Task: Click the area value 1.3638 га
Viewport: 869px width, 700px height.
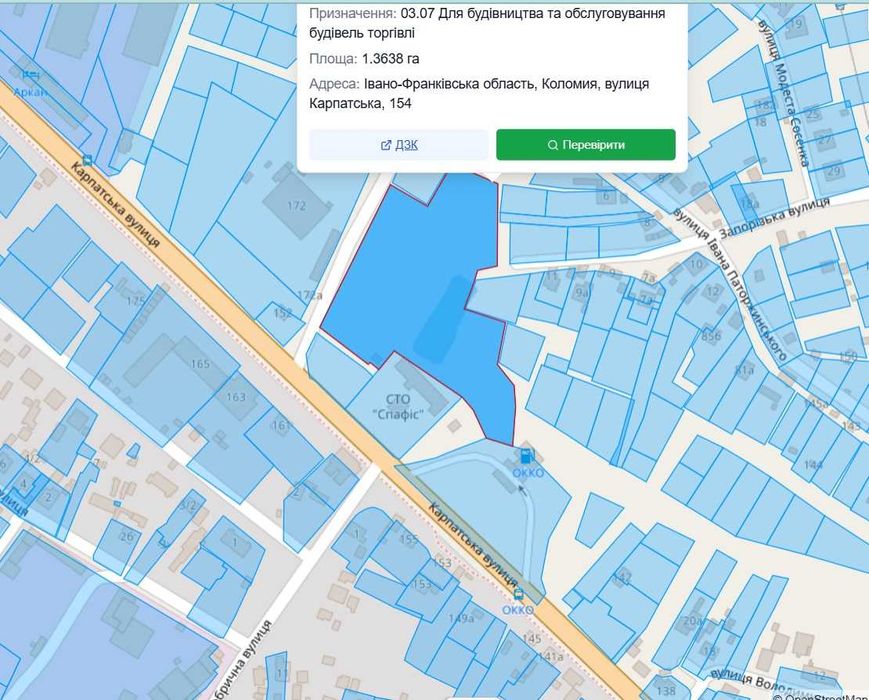Action: click(391, 59)
